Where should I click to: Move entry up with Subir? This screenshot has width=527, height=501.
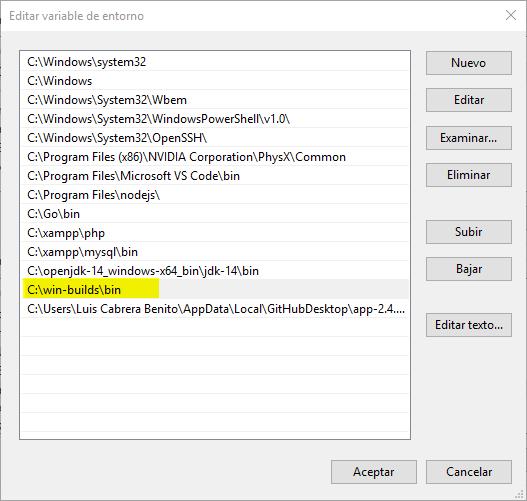[469, 232]
